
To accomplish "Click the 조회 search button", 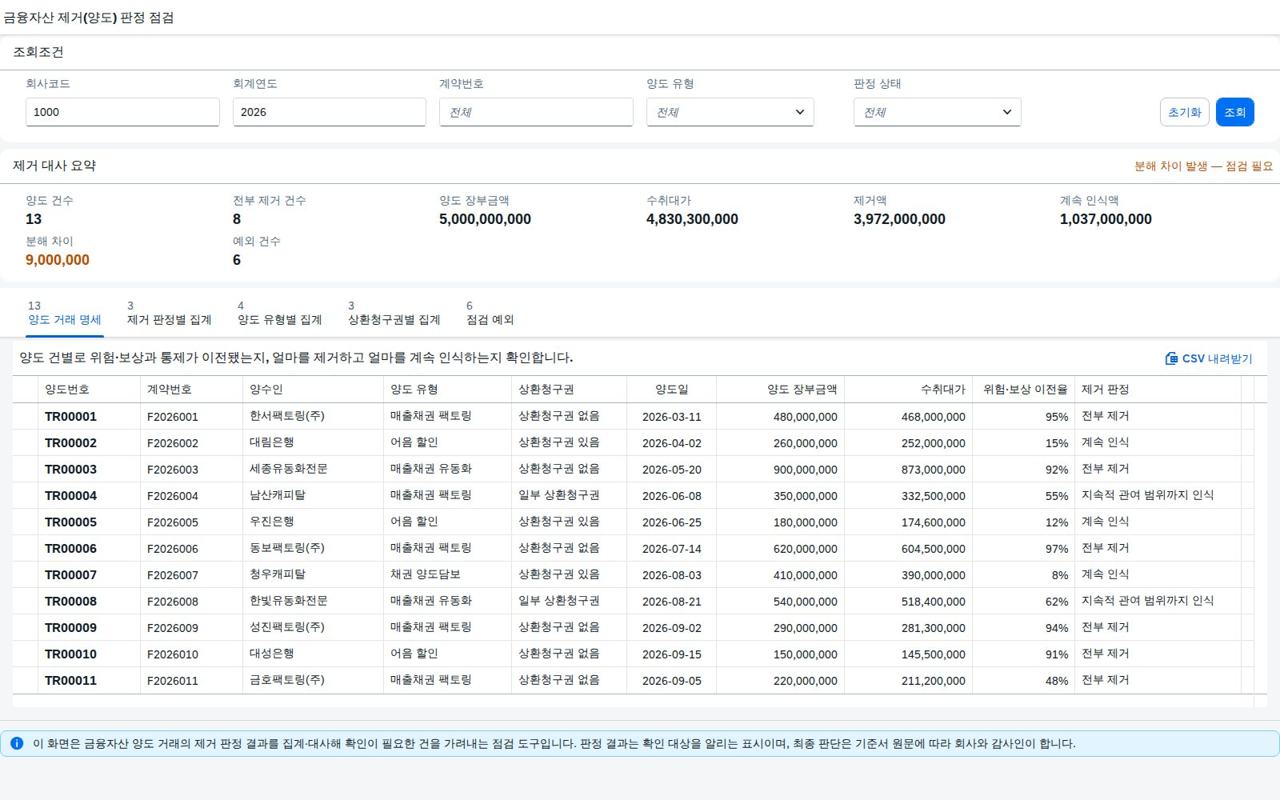I will click(1235, 112).
